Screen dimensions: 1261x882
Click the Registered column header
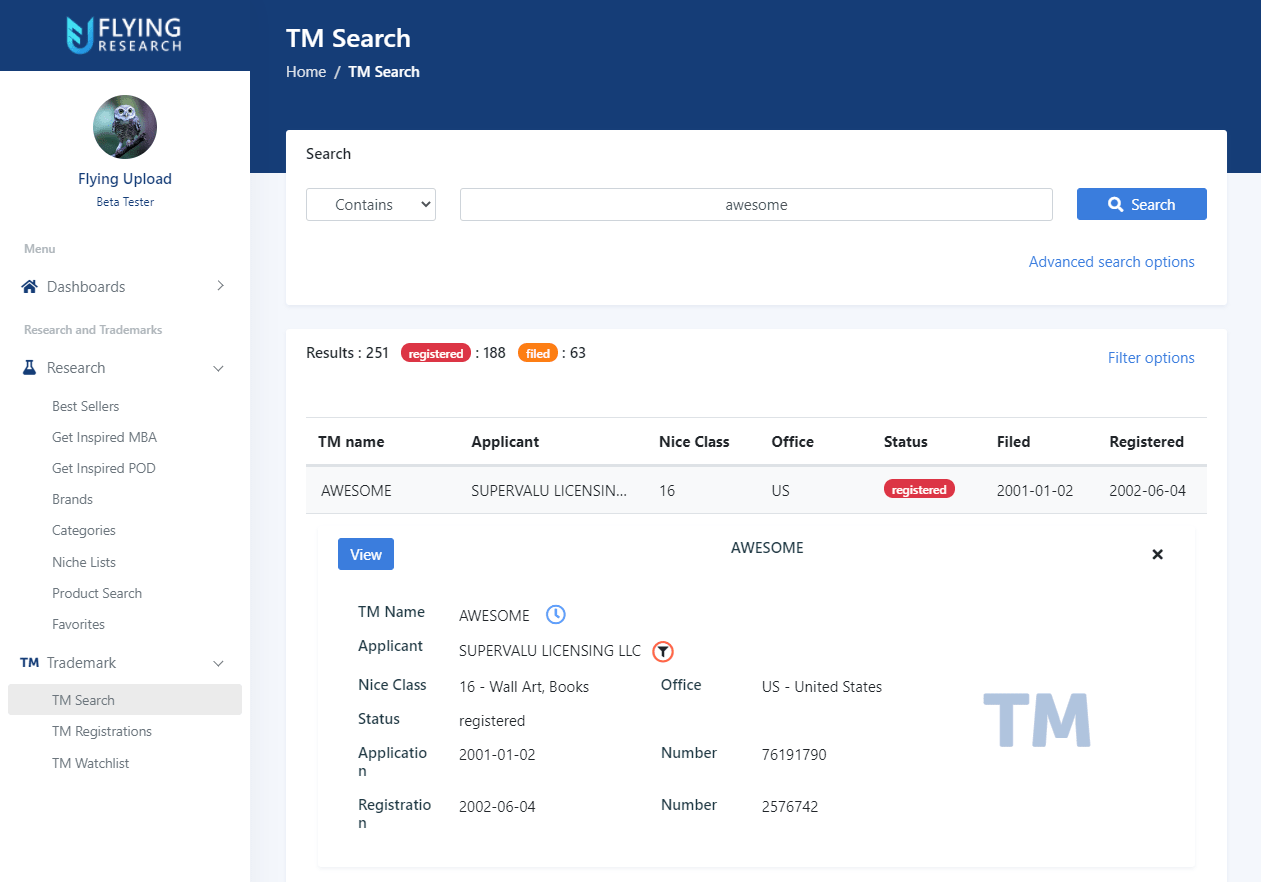1147,442
